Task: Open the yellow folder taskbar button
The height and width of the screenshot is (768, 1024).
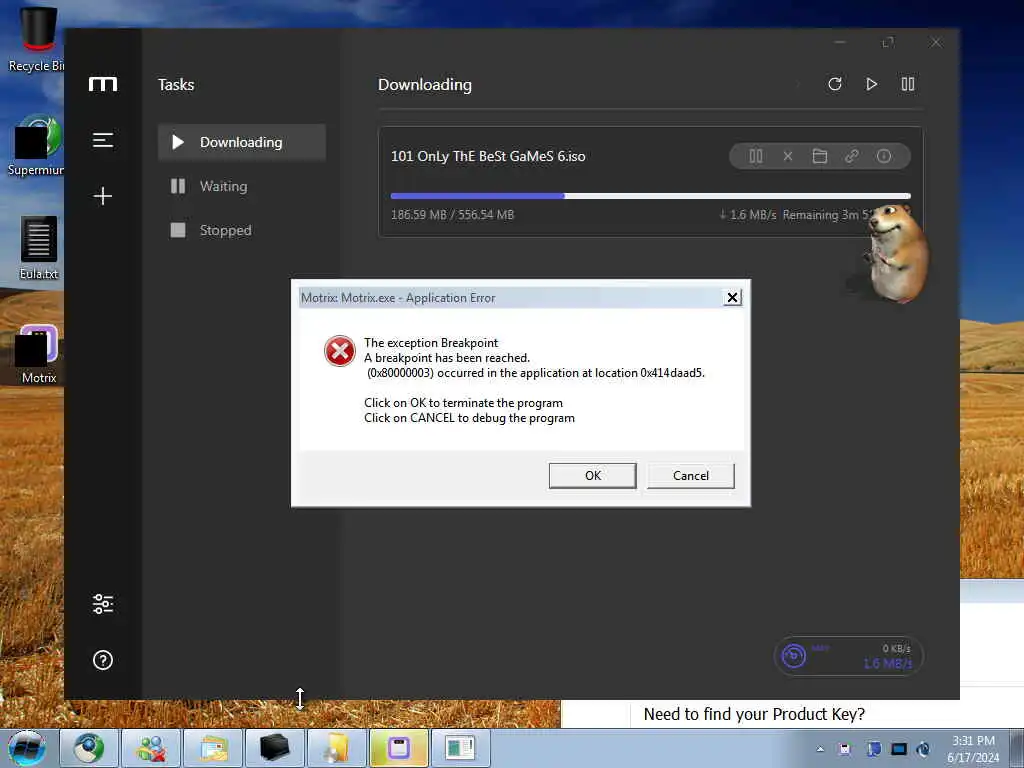Action: 337,748
